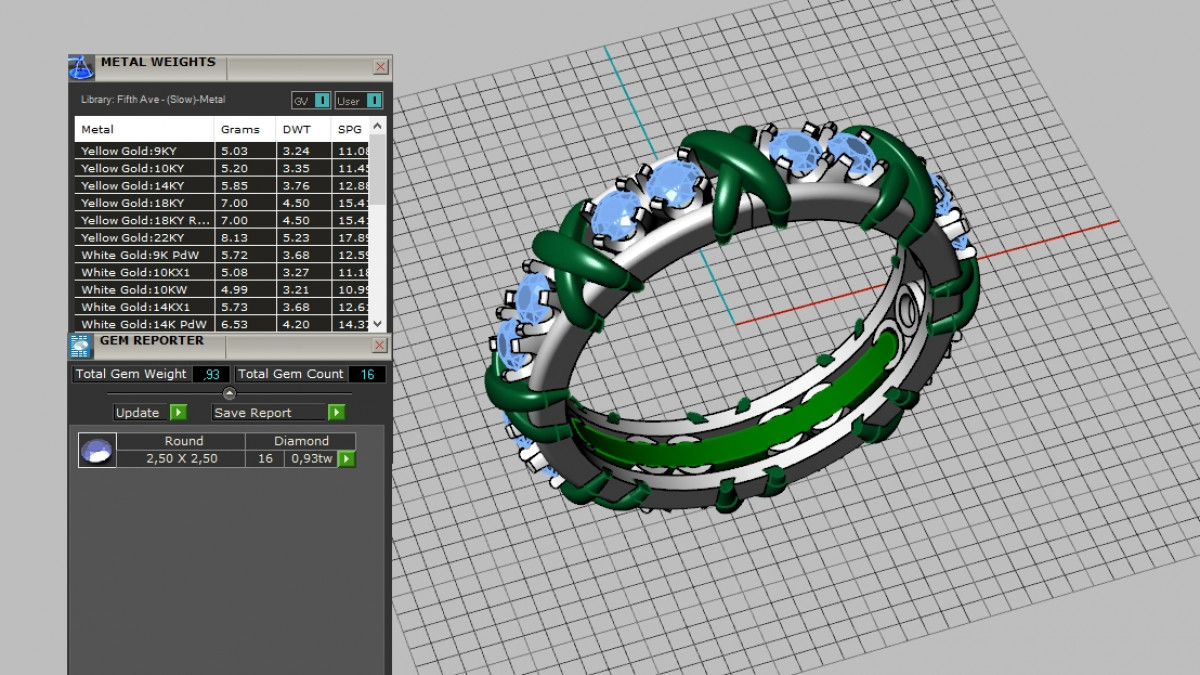Close the Metal Weights panel
Viewport: 1200px width, 675px height.
pos(380,67)
